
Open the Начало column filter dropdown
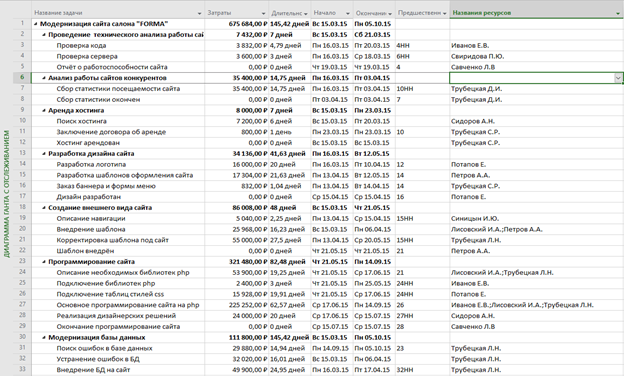point(348,14)
